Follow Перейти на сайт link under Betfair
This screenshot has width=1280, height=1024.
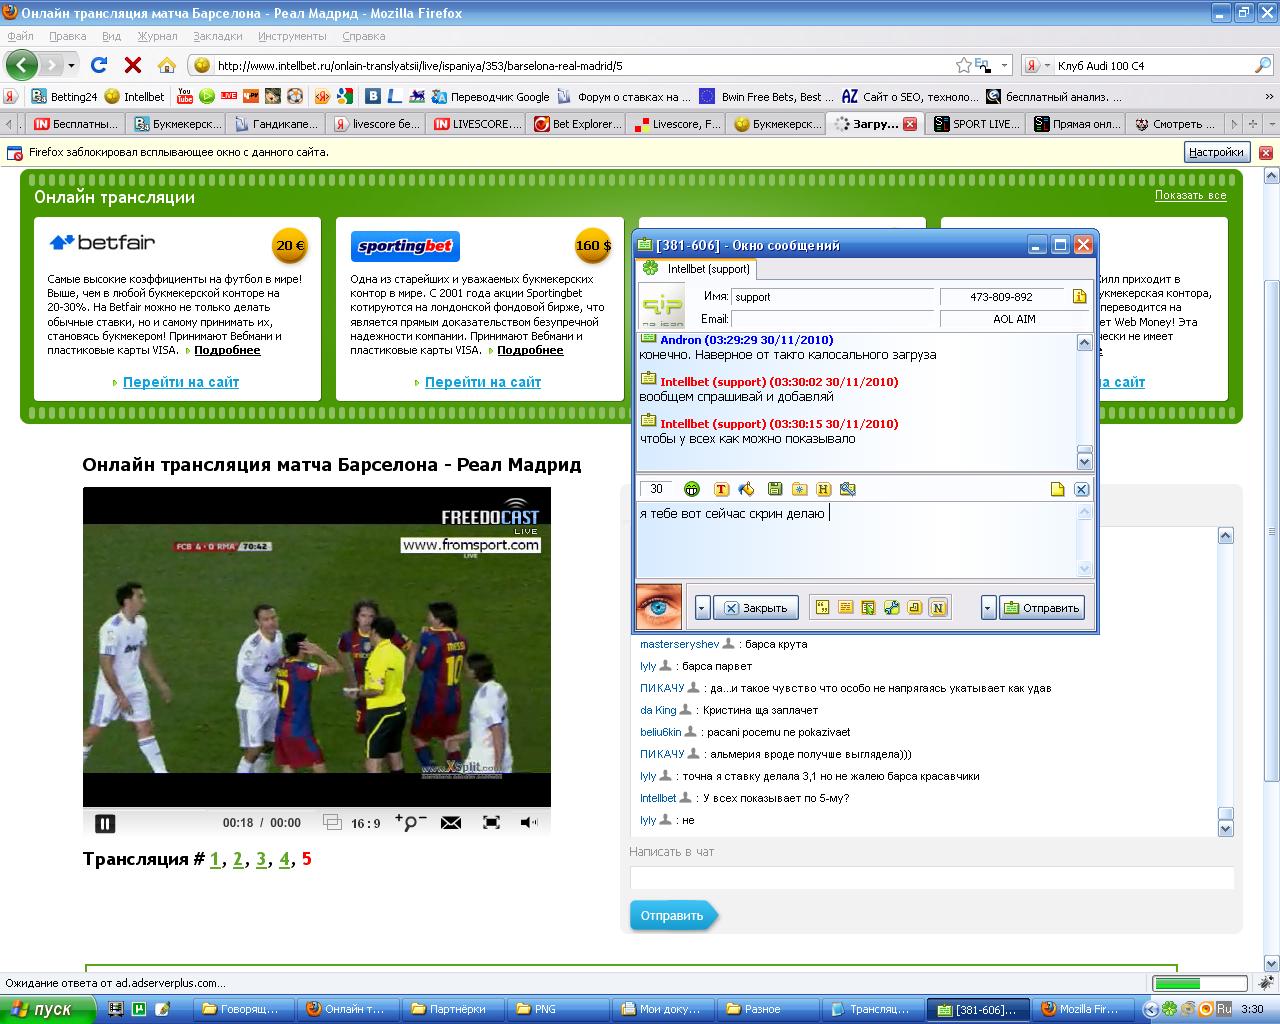tap(181, 382)
